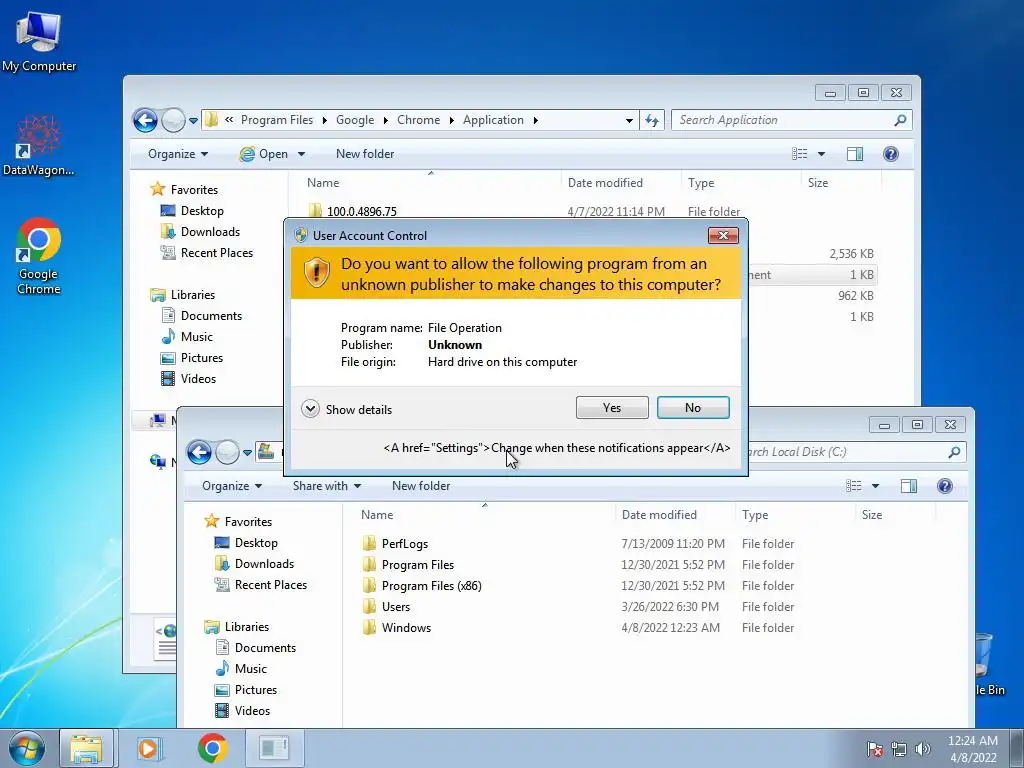The image size is (1024, 768).
Task: Select the Users folder row
Action: 396,607
